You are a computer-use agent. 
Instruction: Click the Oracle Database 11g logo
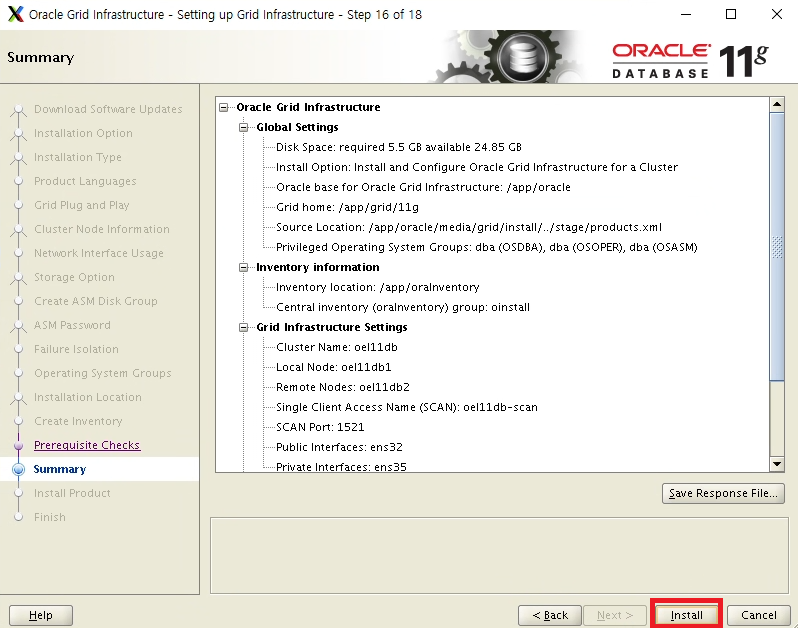pos(690,61)
